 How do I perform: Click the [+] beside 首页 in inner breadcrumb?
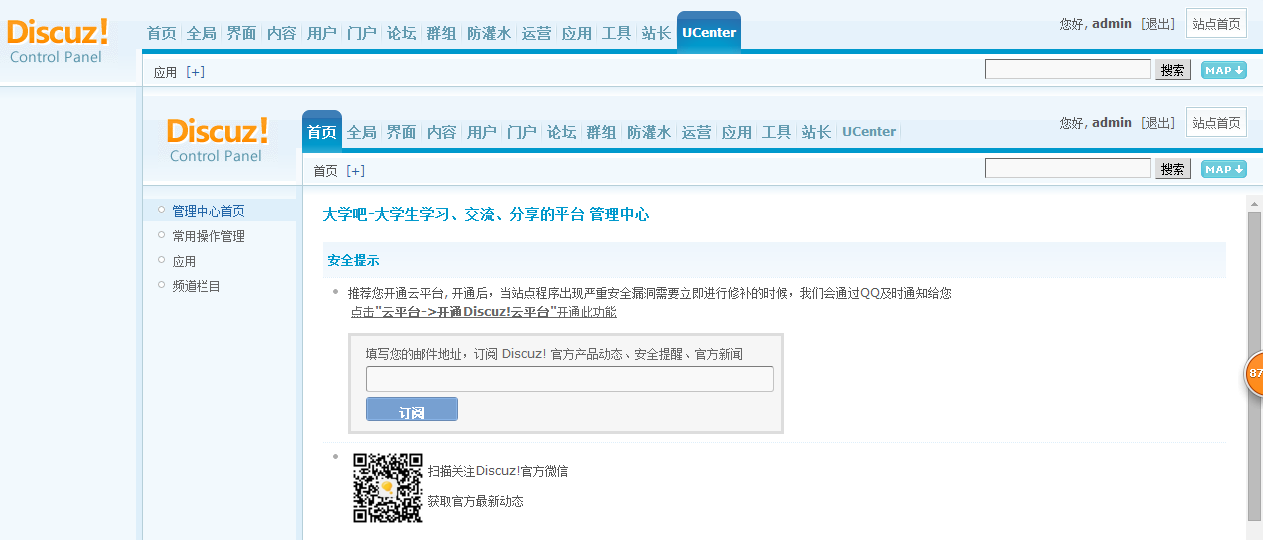pos(356,171)
